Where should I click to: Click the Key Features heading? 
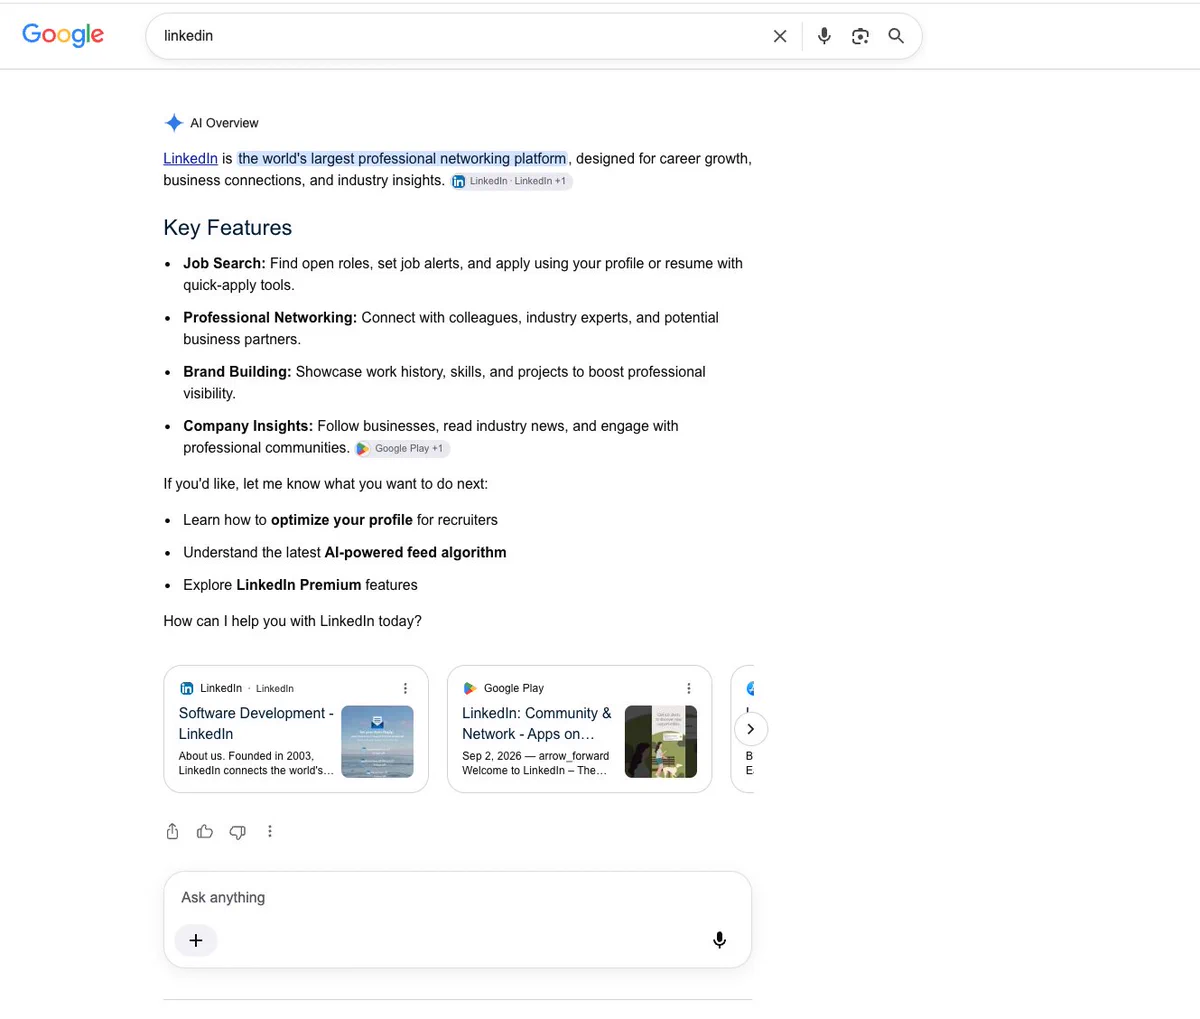click(x=228, y=227)
